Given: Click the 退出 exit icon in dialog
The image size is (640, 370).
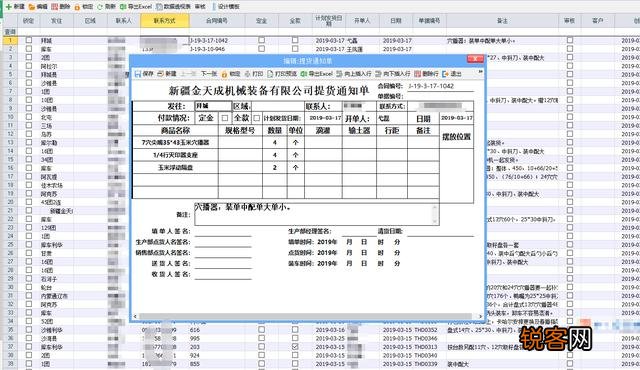Looking at the screenshot, I should pyautogui.click(x=445, y=74).
